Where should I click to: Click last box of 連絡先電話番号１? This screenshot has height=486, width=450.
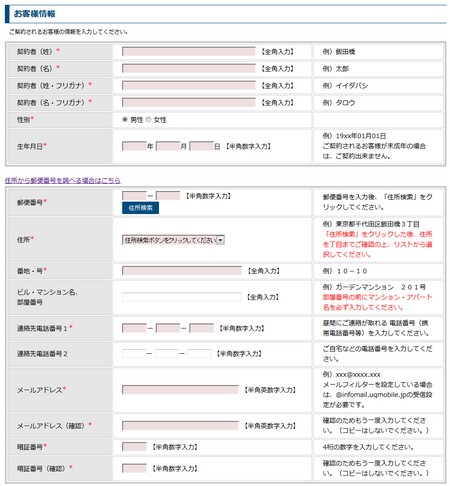click(x=201, y=328)
